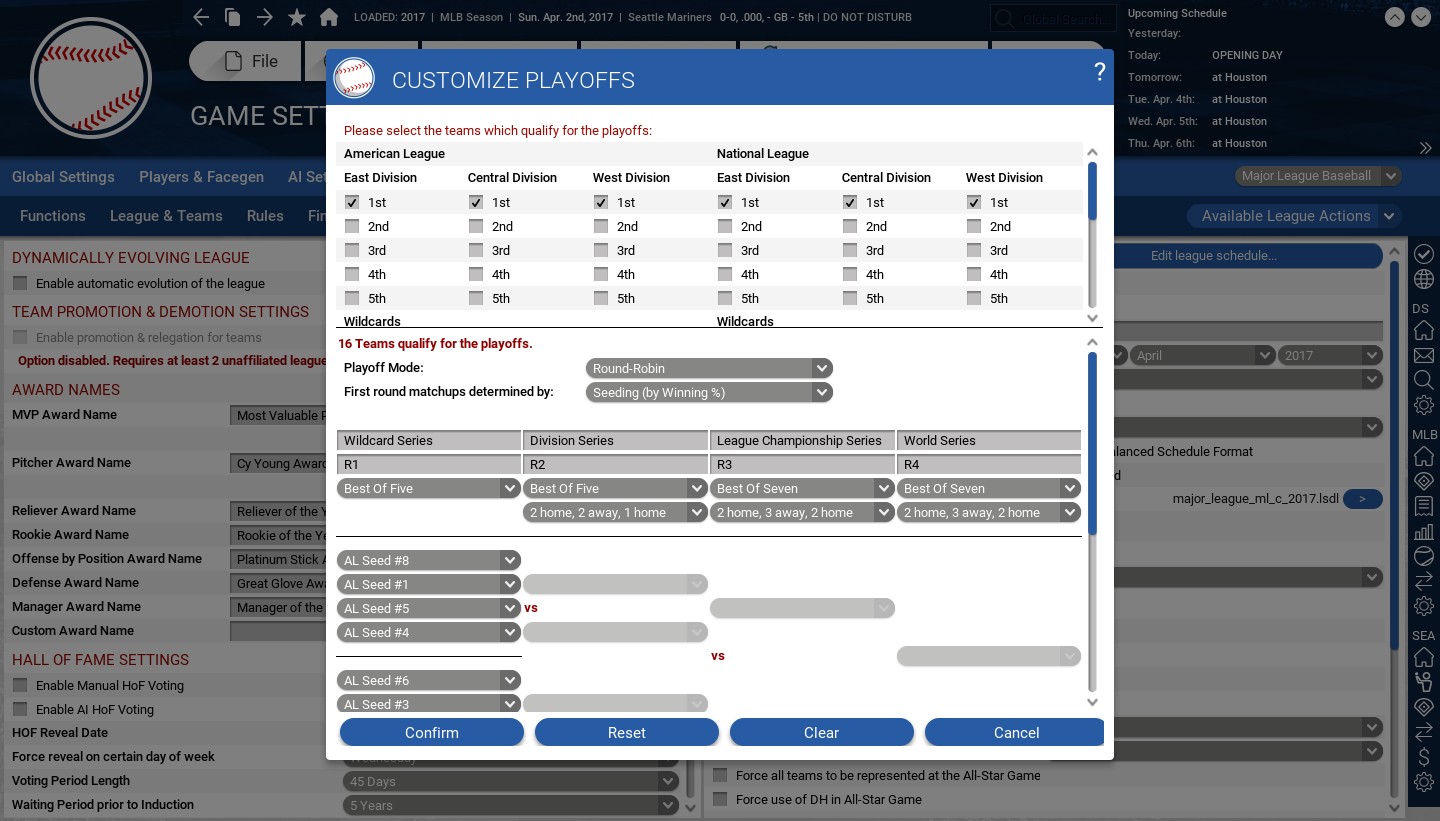Open the AL Seed #8 dropdown
Screen dimensions: 1440x821
tap(428, 560)
